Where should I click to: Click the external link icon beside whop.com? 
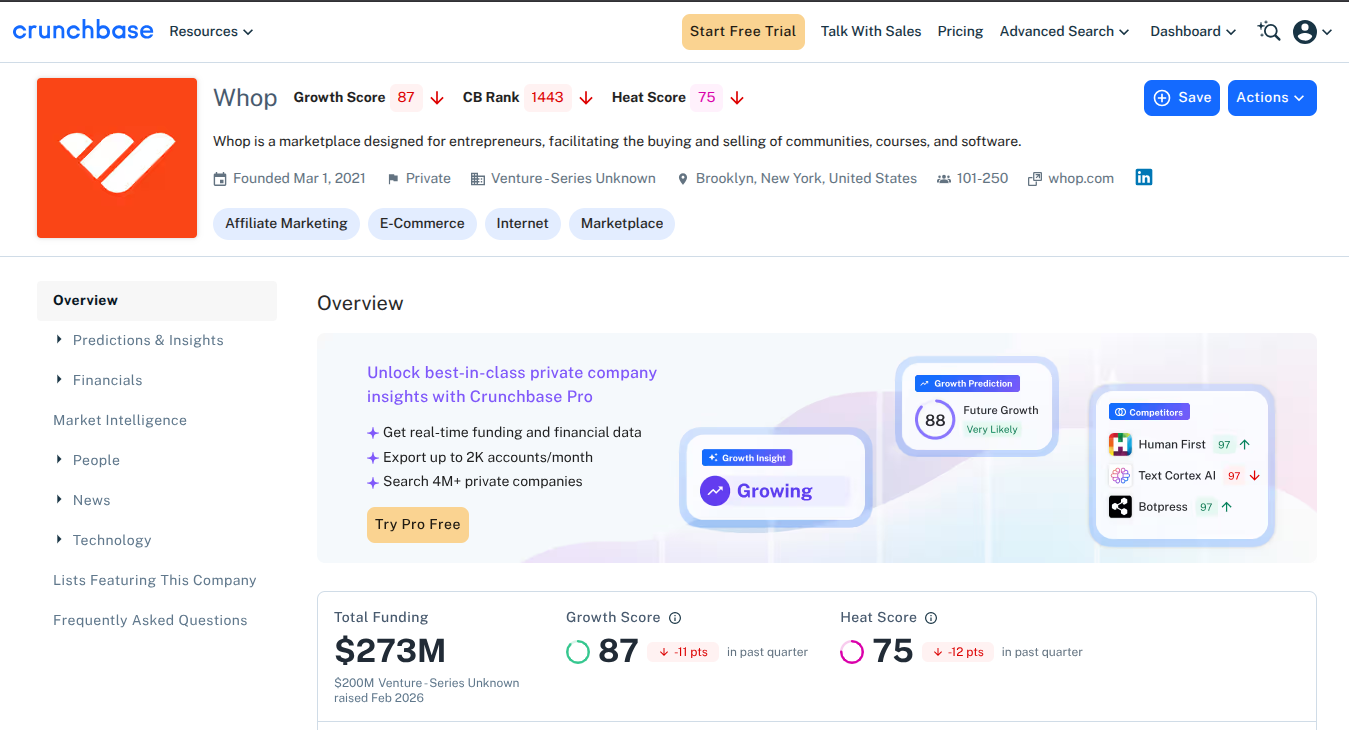pyautogui.click(x=1034, y=179)
